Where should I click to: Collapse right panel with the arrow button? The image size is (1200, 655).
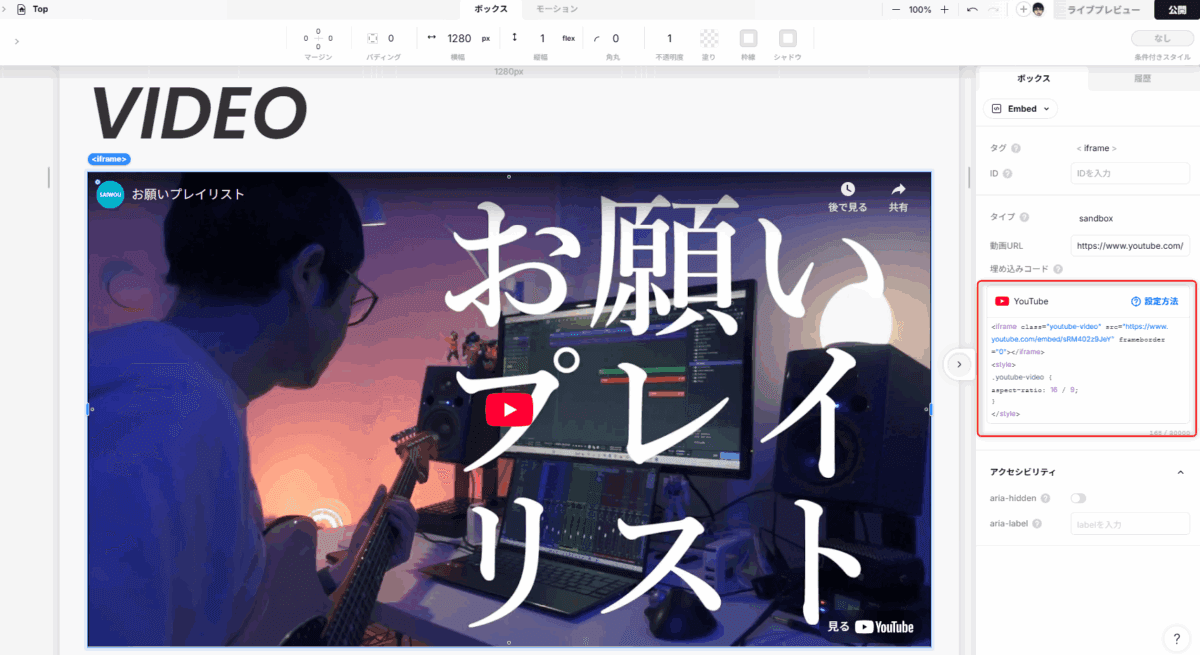pos(958,364)
